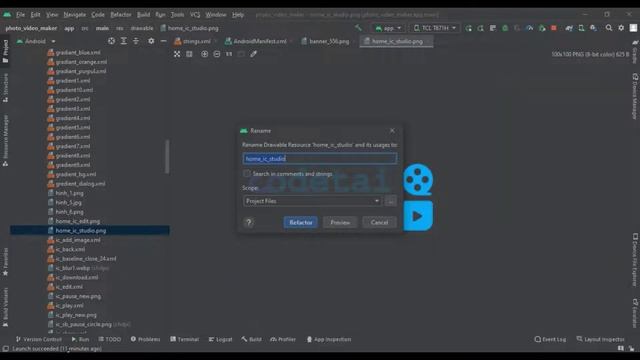Open App Inspection tool window
Screen dimensions: 640x360
pos(329,339)
